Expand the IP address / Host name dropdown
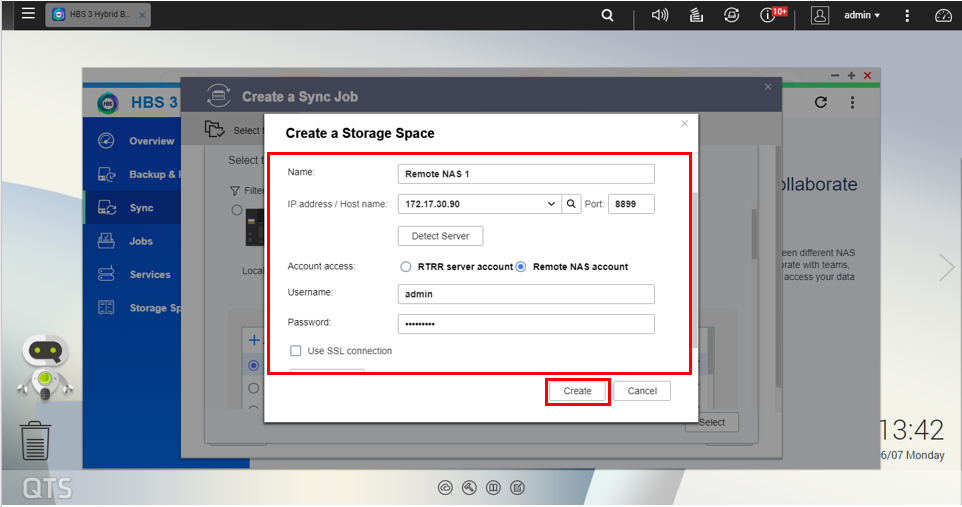The image size is (962, 507). [x=551, y=204]
